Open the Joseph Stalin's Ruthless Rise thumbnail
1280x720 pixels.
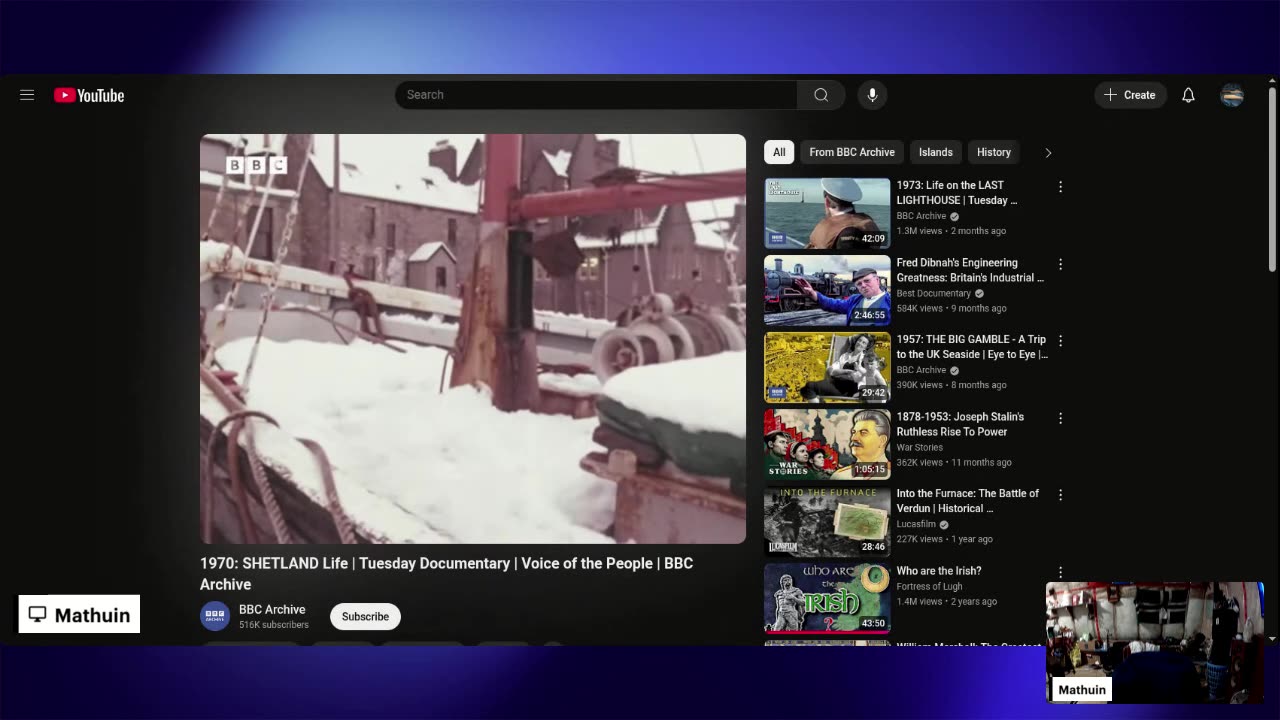tap(827, 444)
